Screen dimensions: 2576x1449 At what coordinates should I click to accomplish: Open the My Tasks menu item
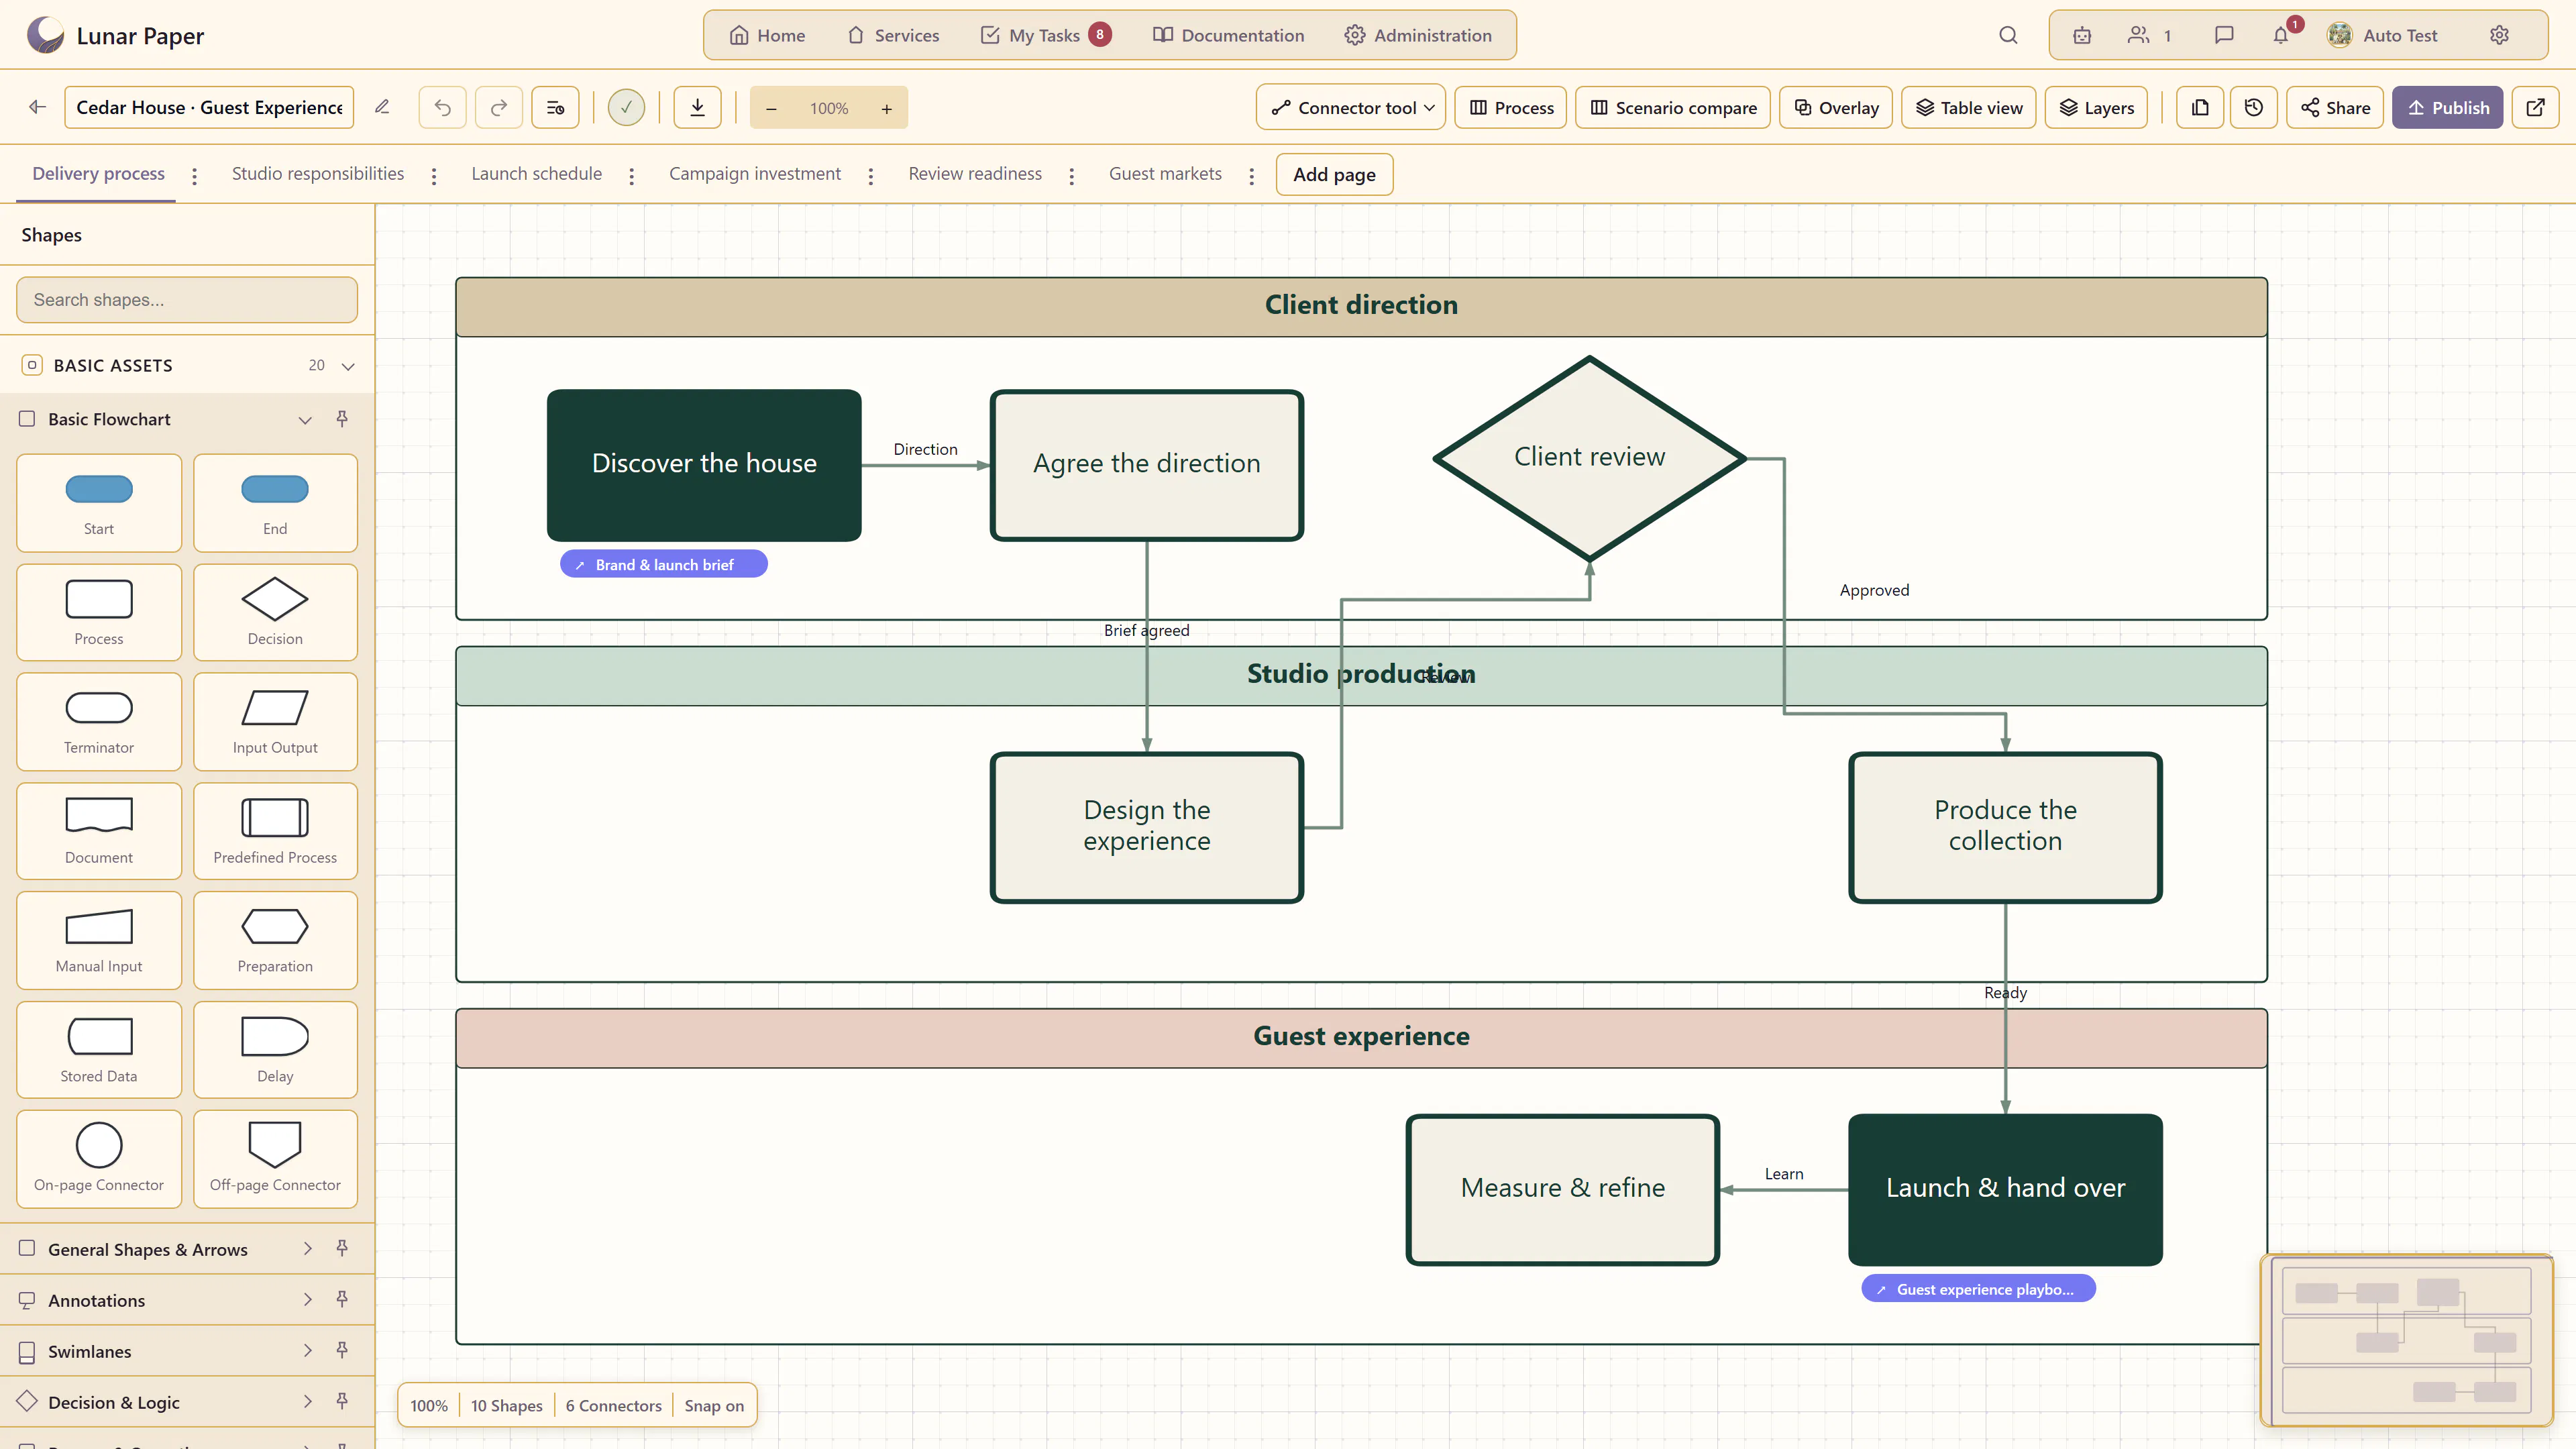pyautogui.click(x=1045, y=35)
